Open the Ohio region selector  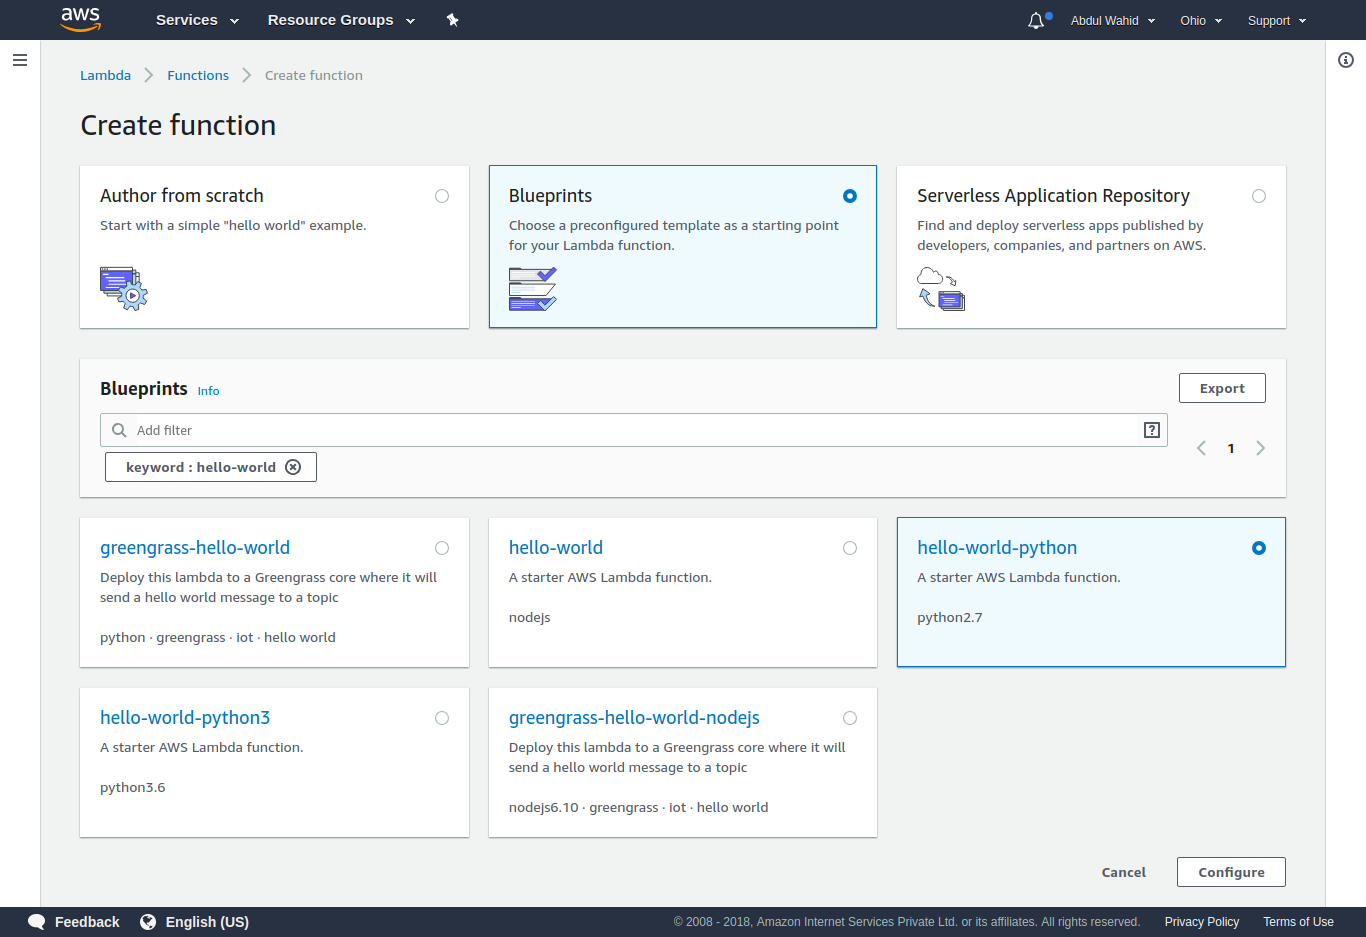[1201, 21]
